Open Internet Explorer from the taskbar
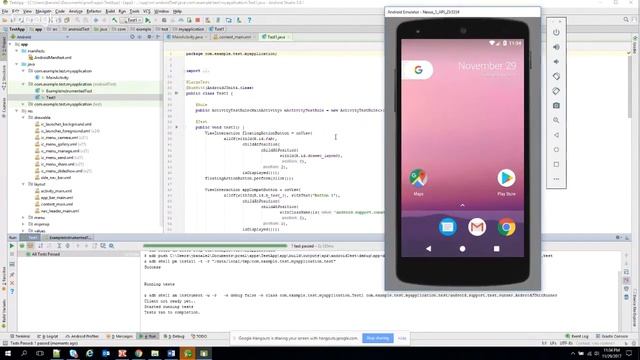Screen dimensions: 640x360 89,353
